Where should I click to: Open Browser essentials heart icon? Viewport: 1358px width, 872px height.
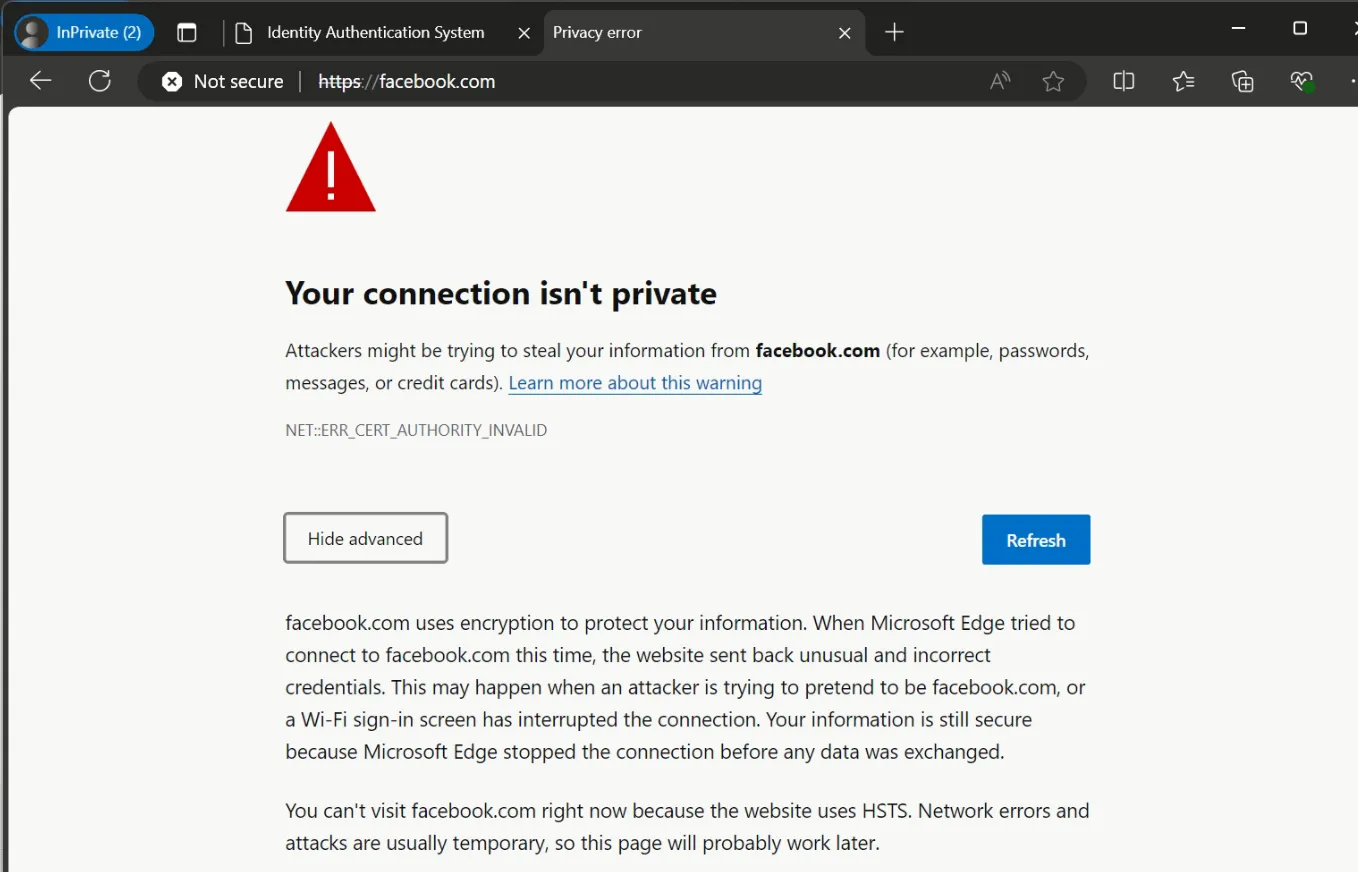point(1301,82)
